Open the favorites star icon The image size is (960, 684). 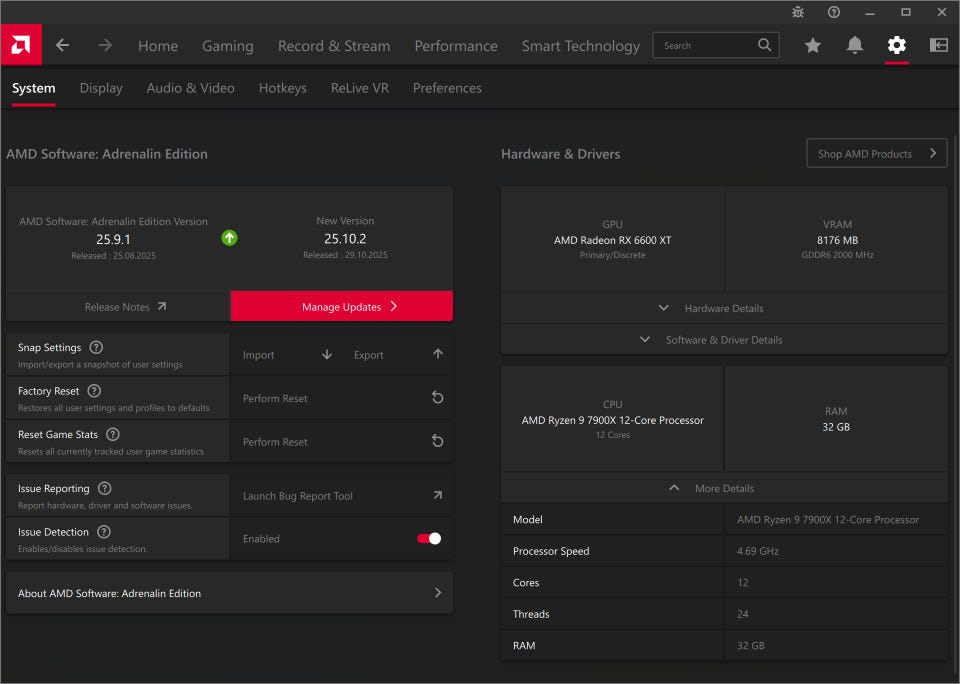813,45
